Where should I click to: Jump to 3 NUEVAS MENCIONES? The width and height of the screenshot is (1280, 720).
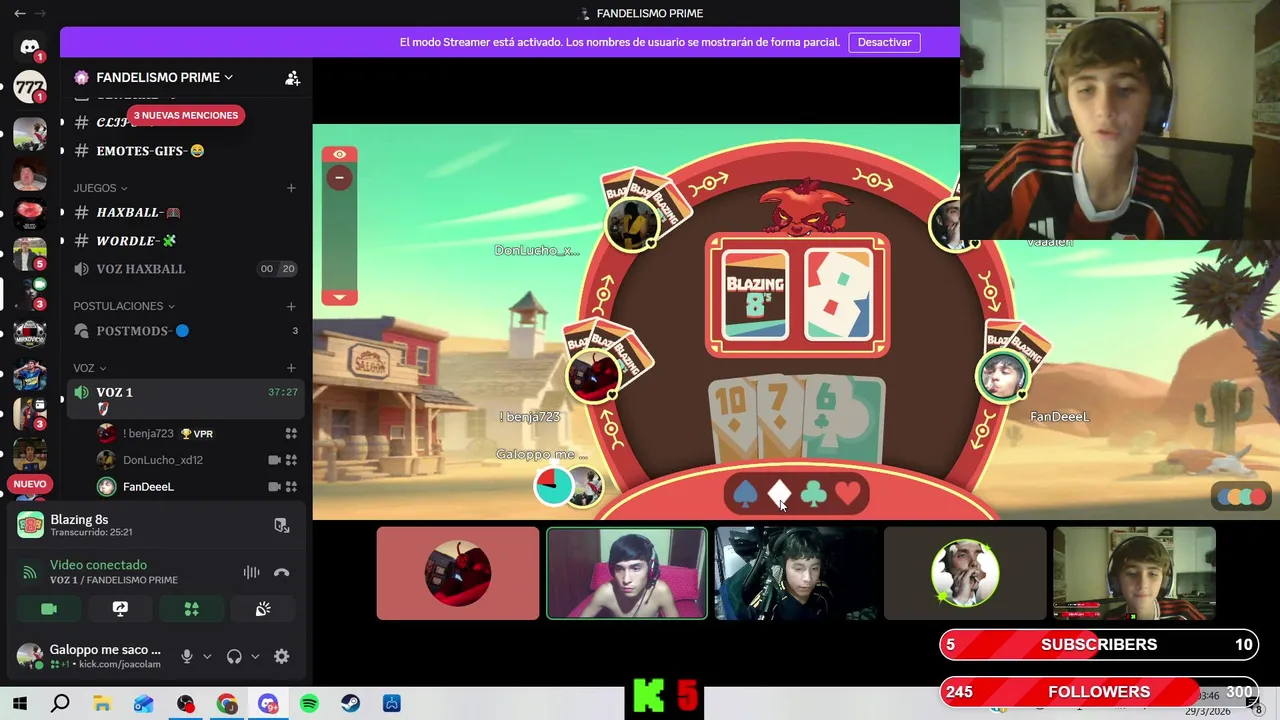186,115
